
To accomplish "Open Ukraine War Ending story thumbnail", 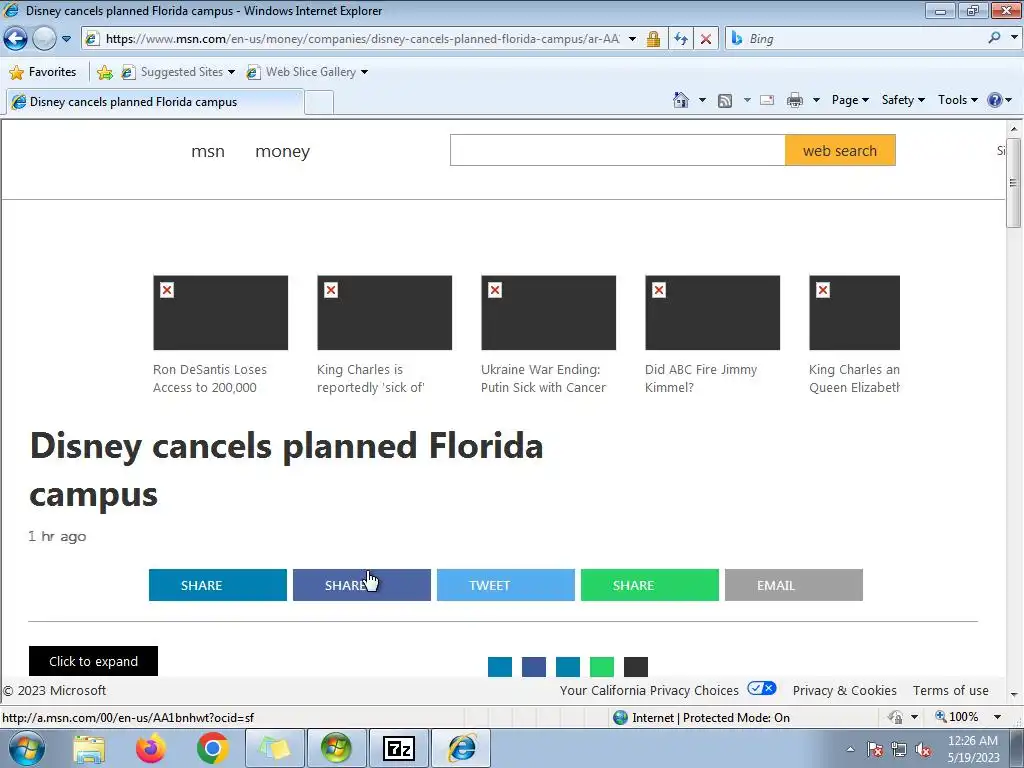I will coord(548,312).
